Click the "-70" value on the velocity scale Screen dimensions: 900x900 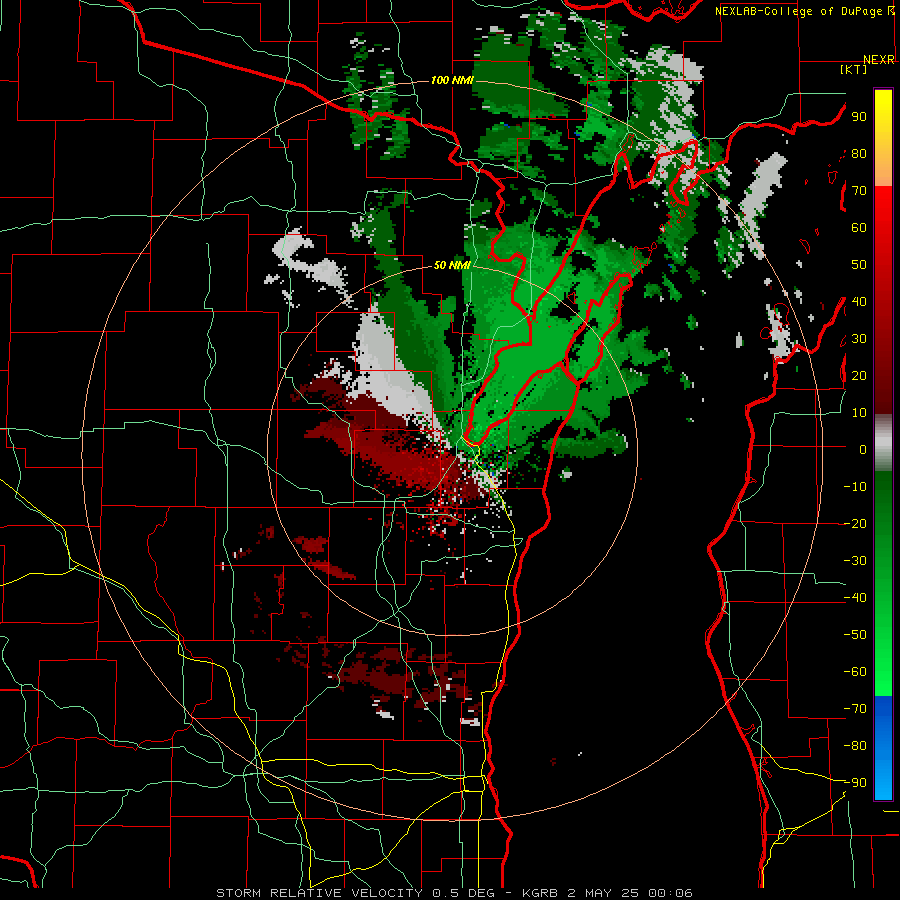click(x=855, y=708)
